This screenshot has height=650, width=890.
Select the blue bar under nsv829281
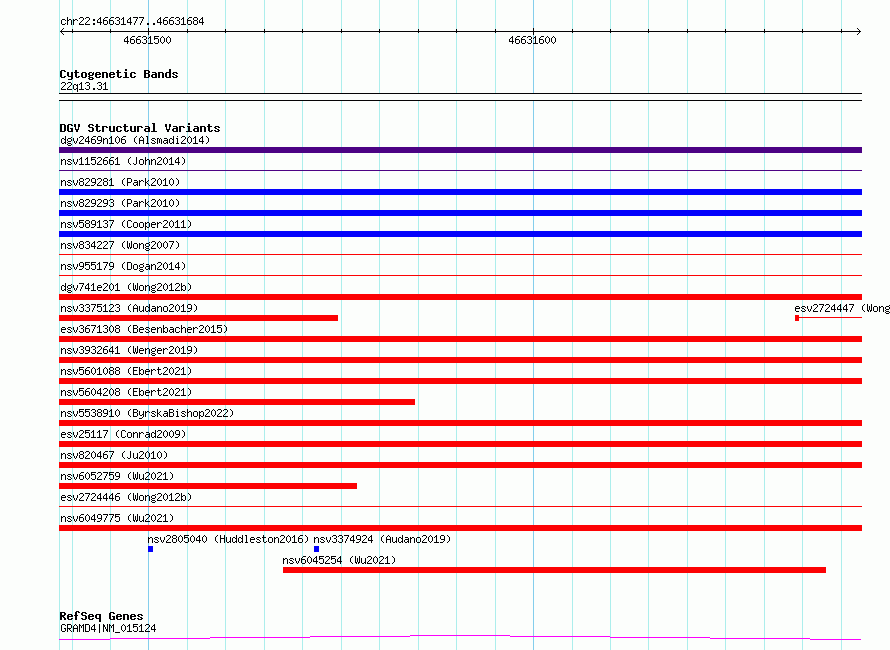click(460, 192)
